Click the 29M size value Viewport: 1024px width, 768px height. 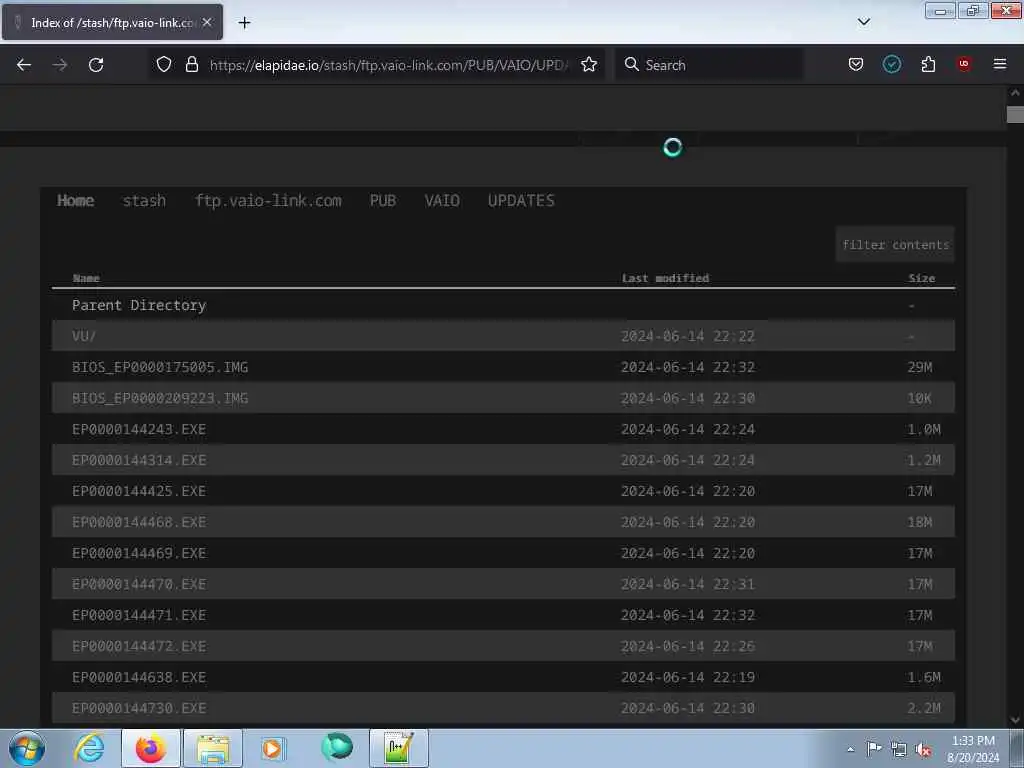(920, 367)
